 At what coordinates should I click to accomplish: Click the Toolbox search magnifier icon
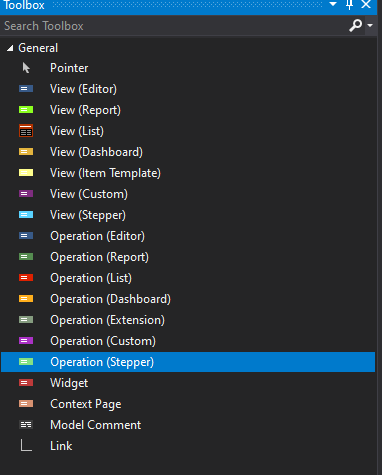point(355,25)
